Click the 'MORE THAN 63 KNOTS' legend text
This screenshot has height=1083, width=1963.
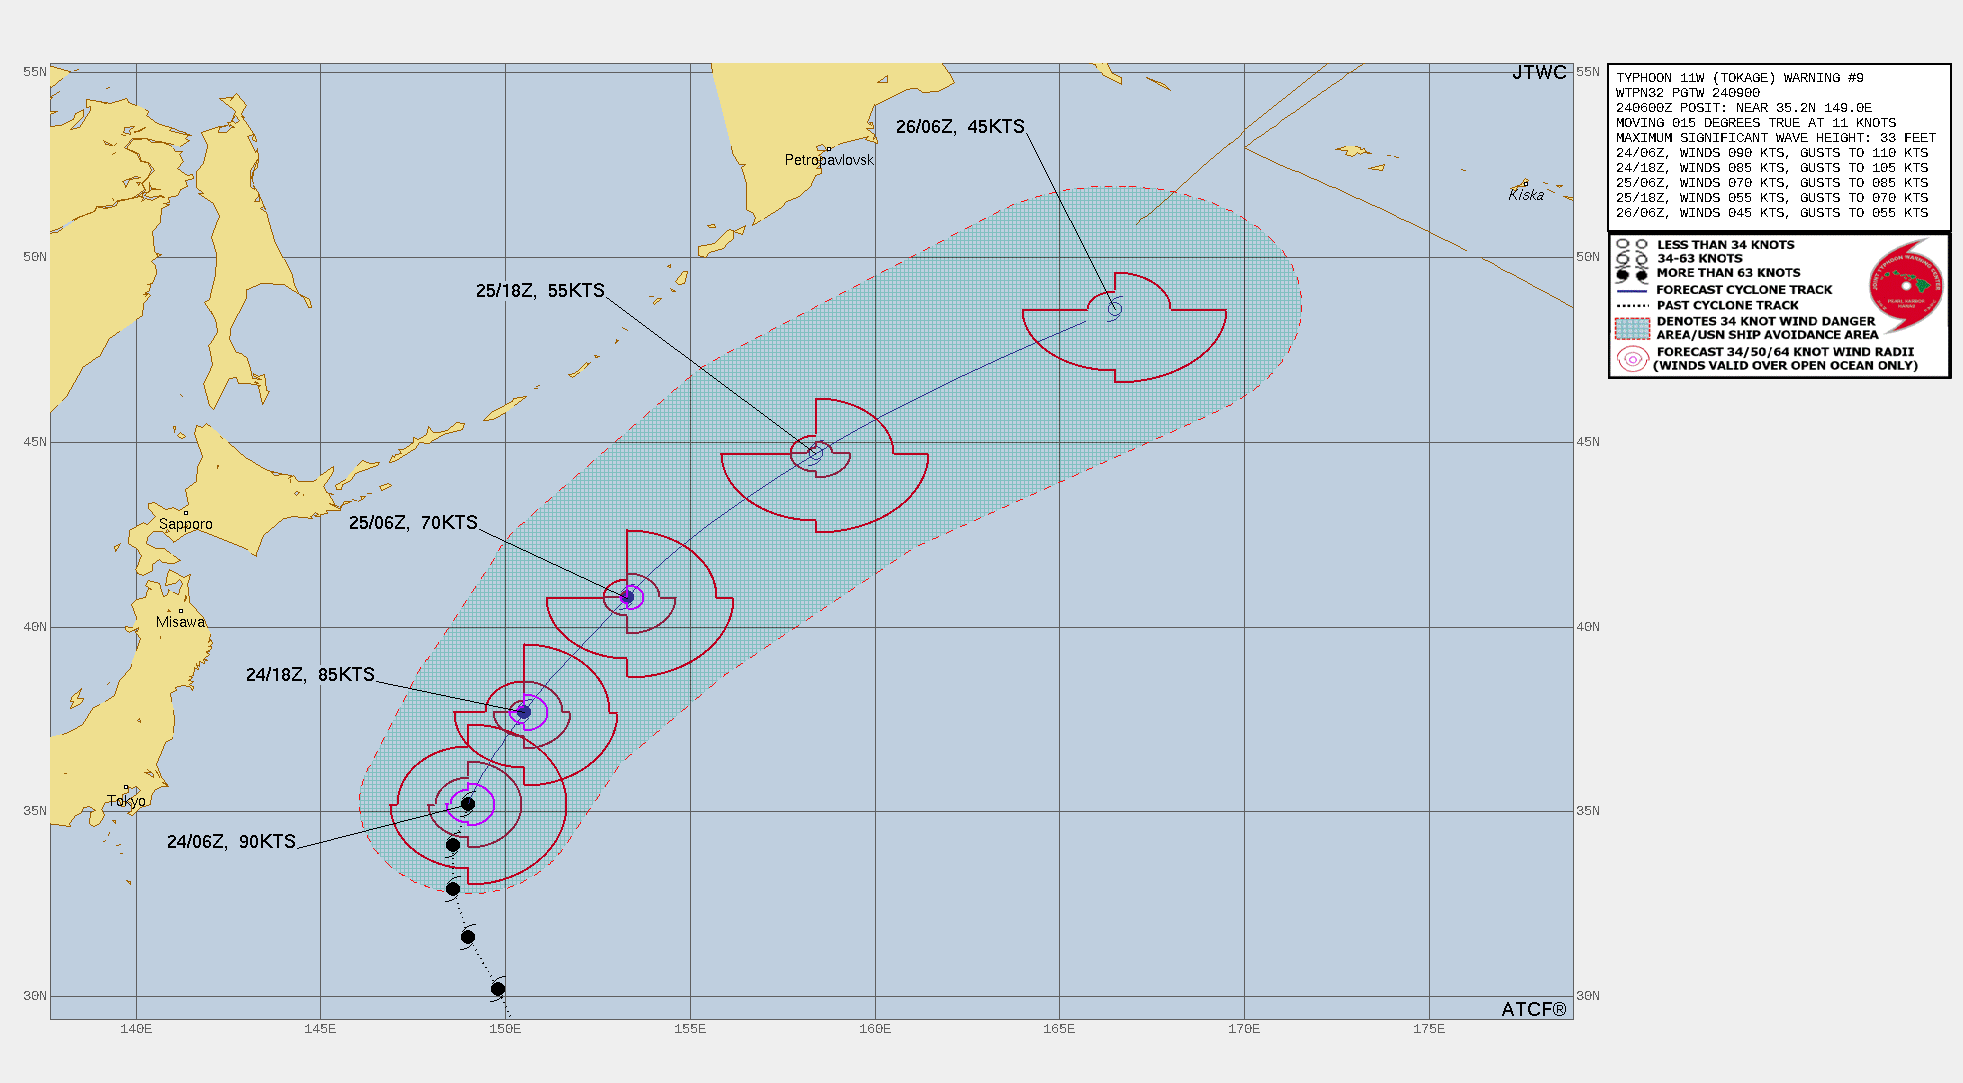(1728, 273)
